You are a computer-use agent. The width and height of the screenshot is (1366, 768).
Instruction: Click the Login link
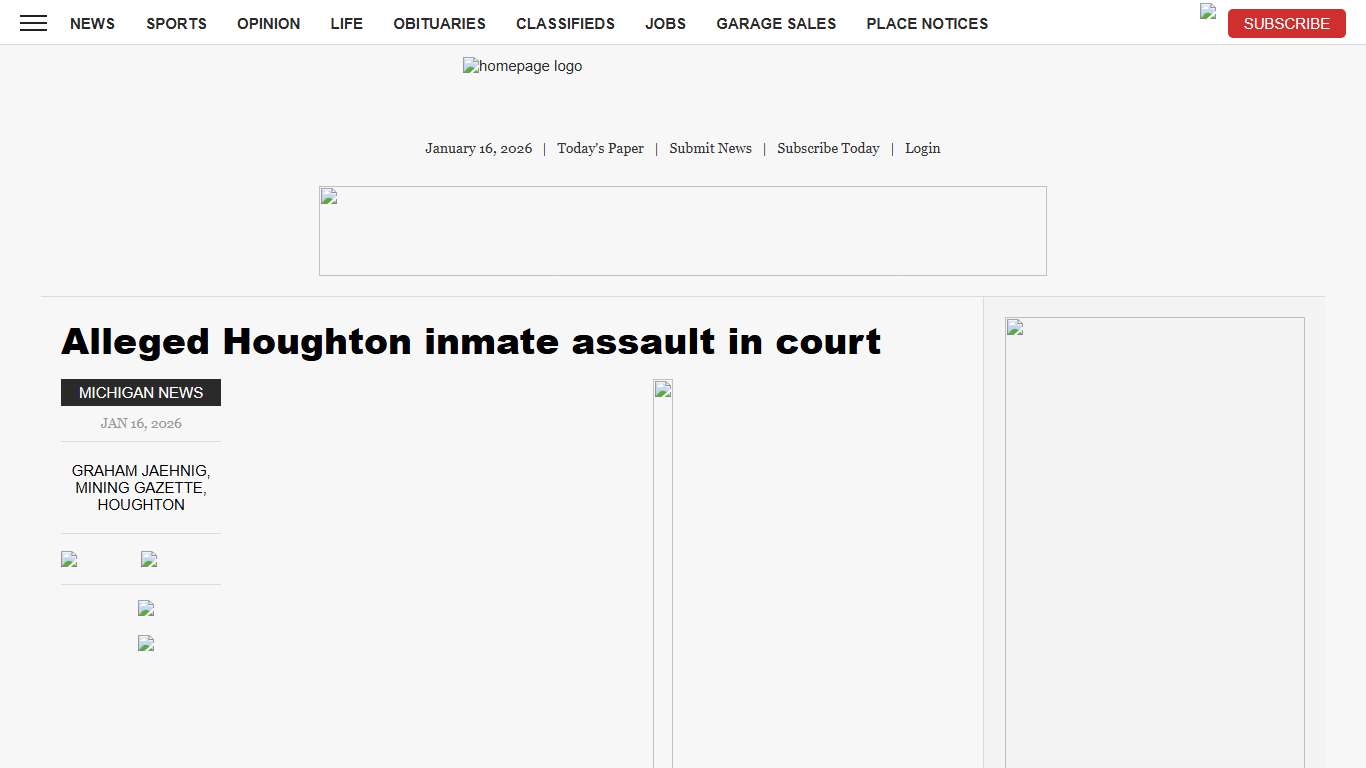pyautogui.click(x=922, y=148)
